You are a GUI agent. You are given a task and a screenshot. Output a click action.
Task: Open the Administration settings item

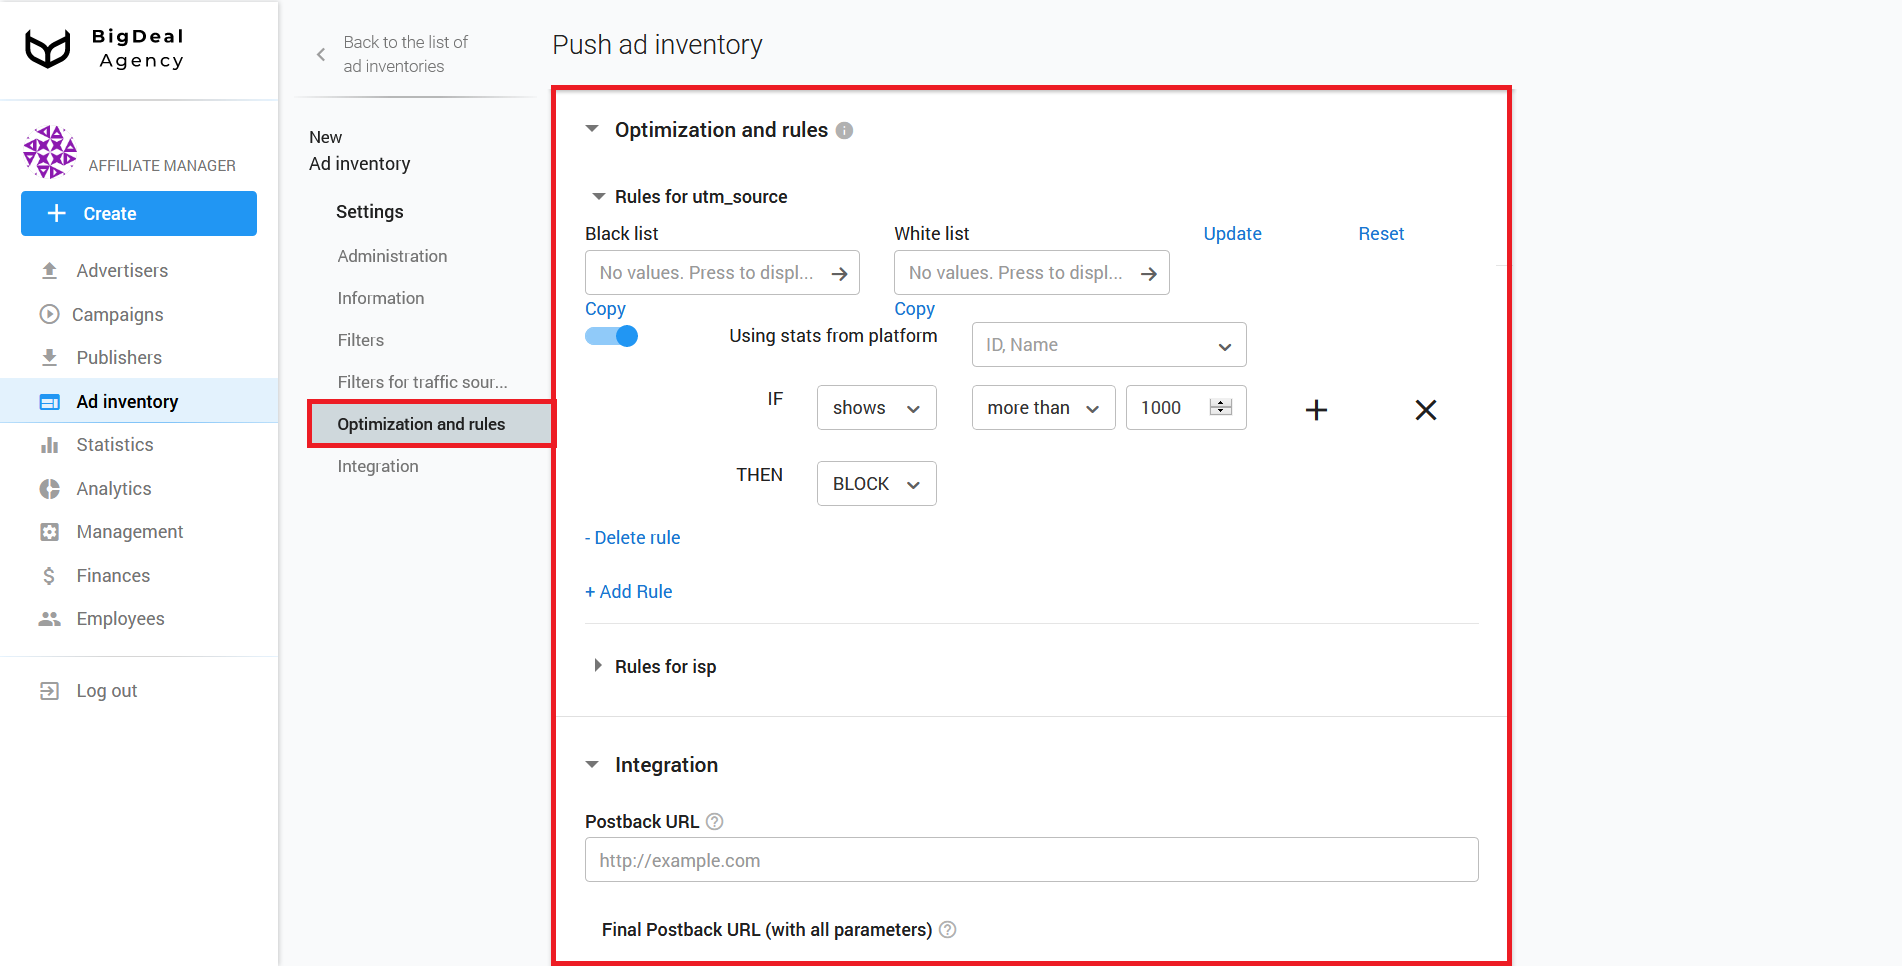tap(392, 256)
